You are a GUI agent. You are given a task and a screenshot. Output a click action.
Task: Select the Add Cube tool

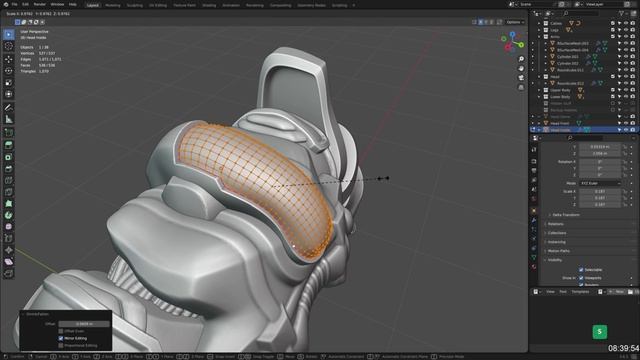9,133
